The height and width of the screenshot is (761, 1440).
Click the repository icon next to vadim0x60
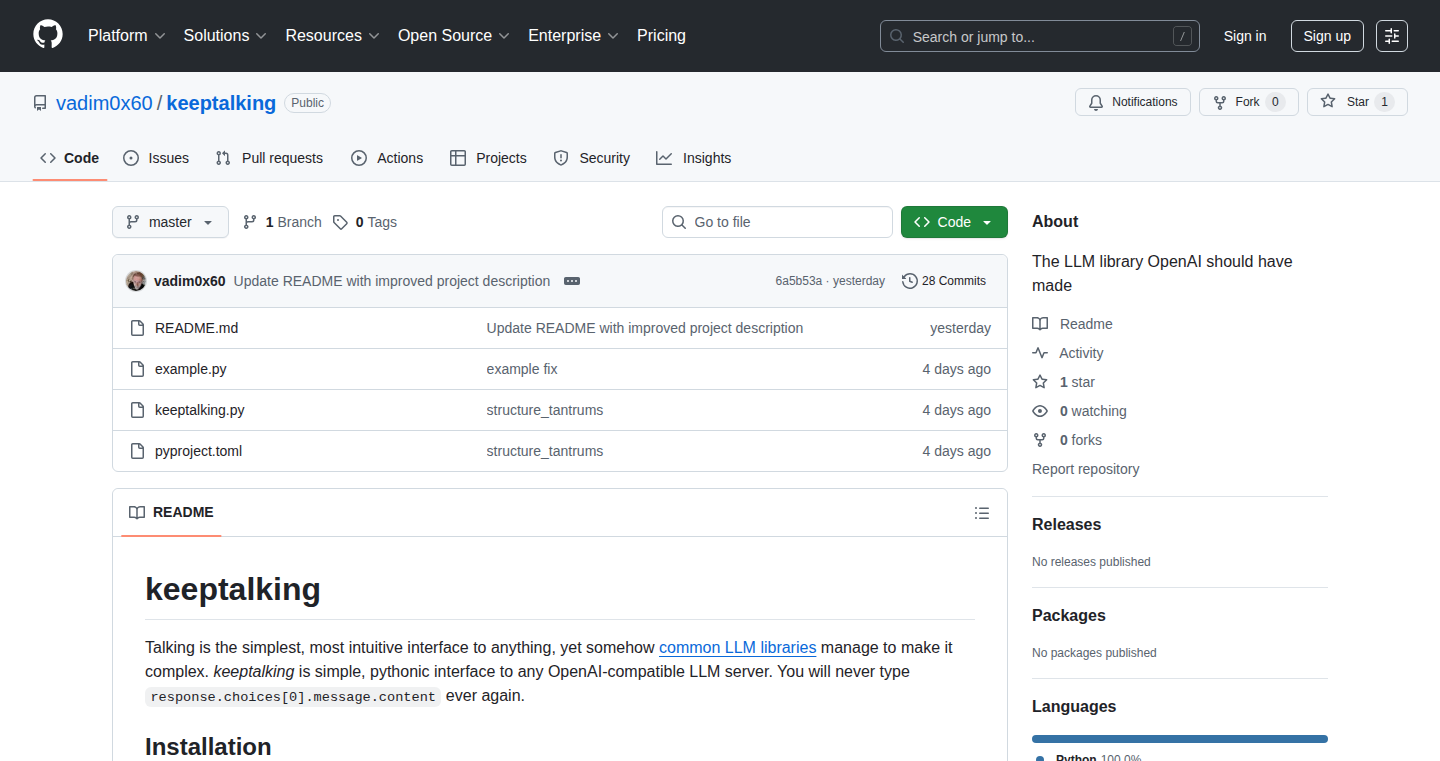tap(40, 103)
